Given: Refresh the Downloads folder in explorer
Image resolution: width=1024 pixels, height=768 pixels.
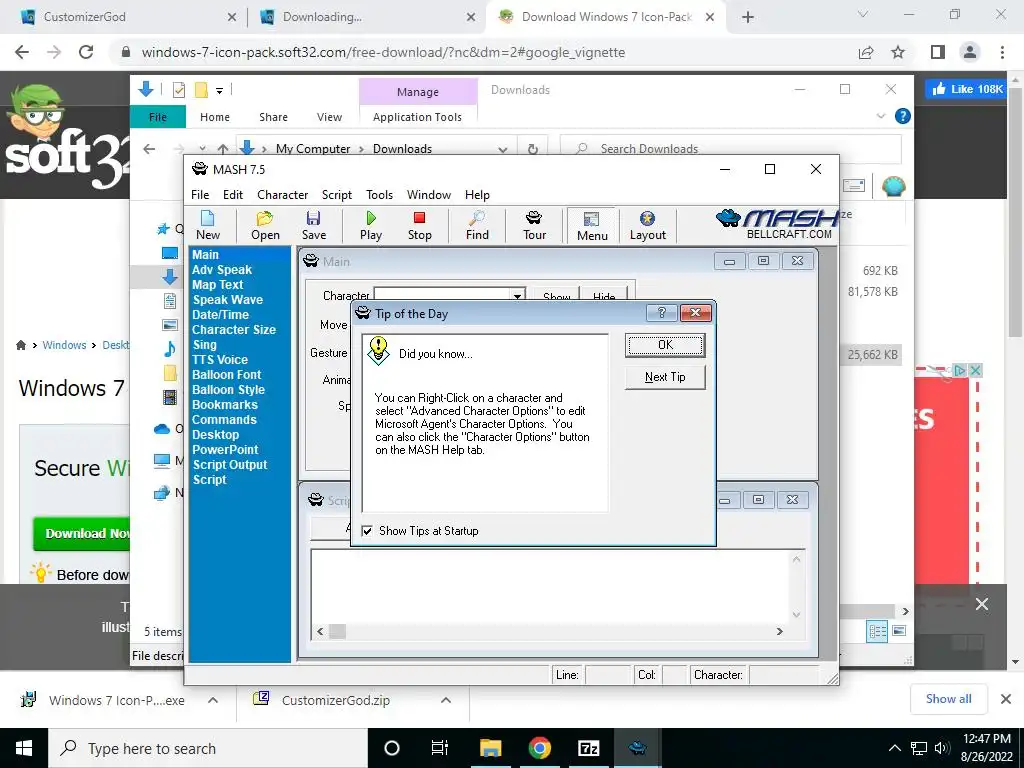Looking at the screenshot, I should click(x=533, y=149).
